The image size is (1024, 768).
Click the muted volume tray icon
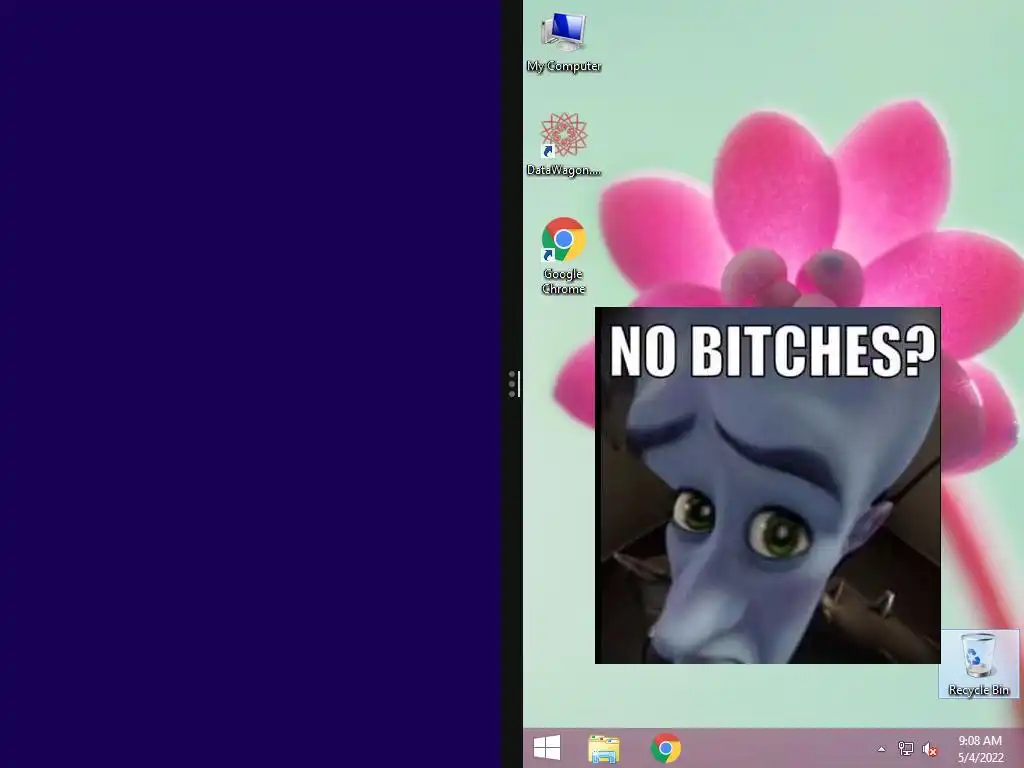click(x=930, y=749)
